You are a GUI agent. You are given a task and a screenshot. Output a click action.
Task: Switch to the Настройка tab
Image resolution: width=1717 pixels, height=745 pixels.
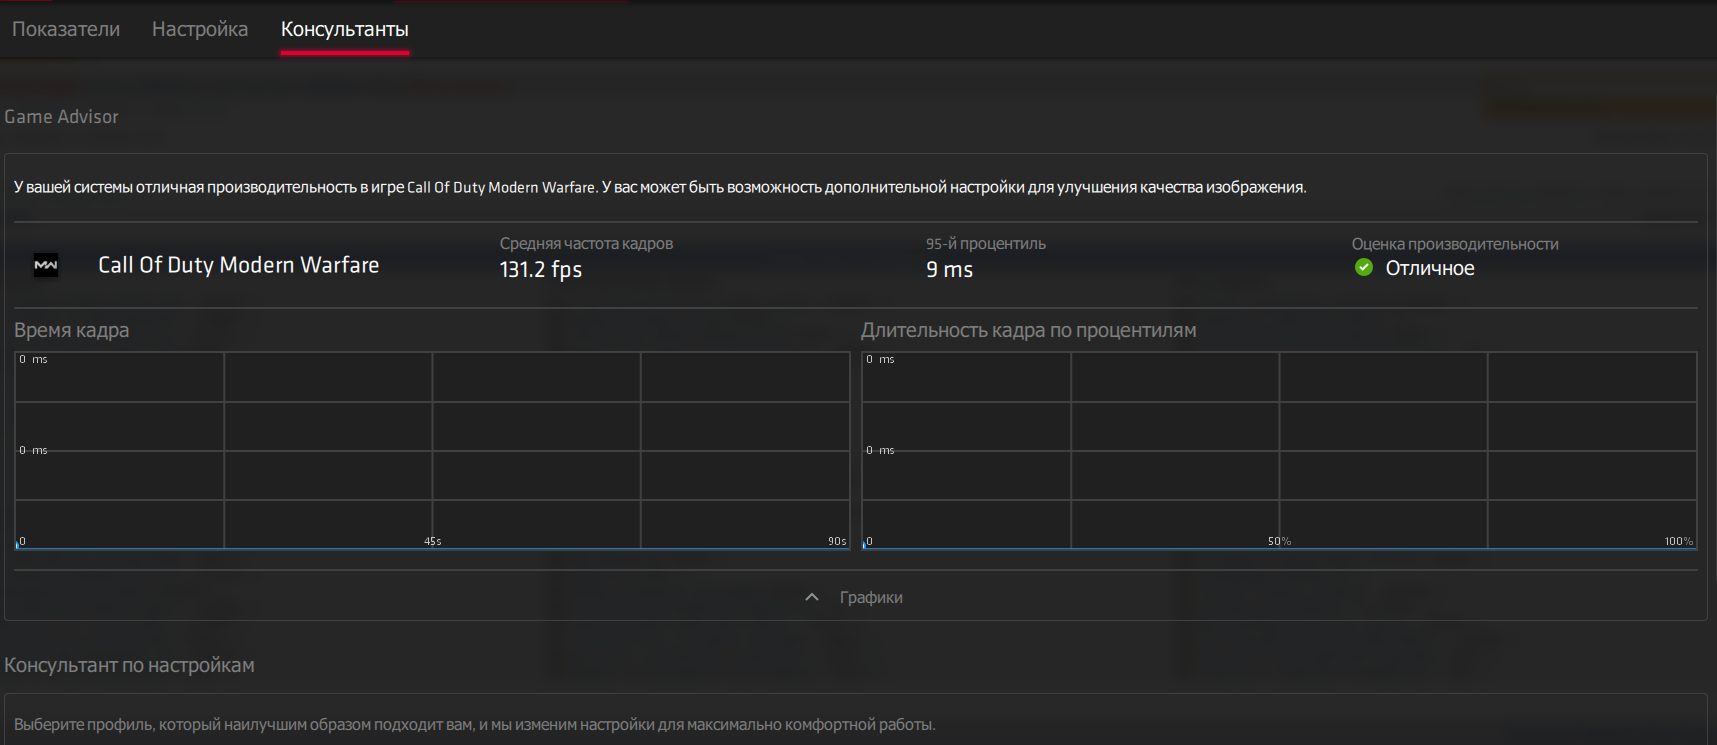tap(200, 29)
